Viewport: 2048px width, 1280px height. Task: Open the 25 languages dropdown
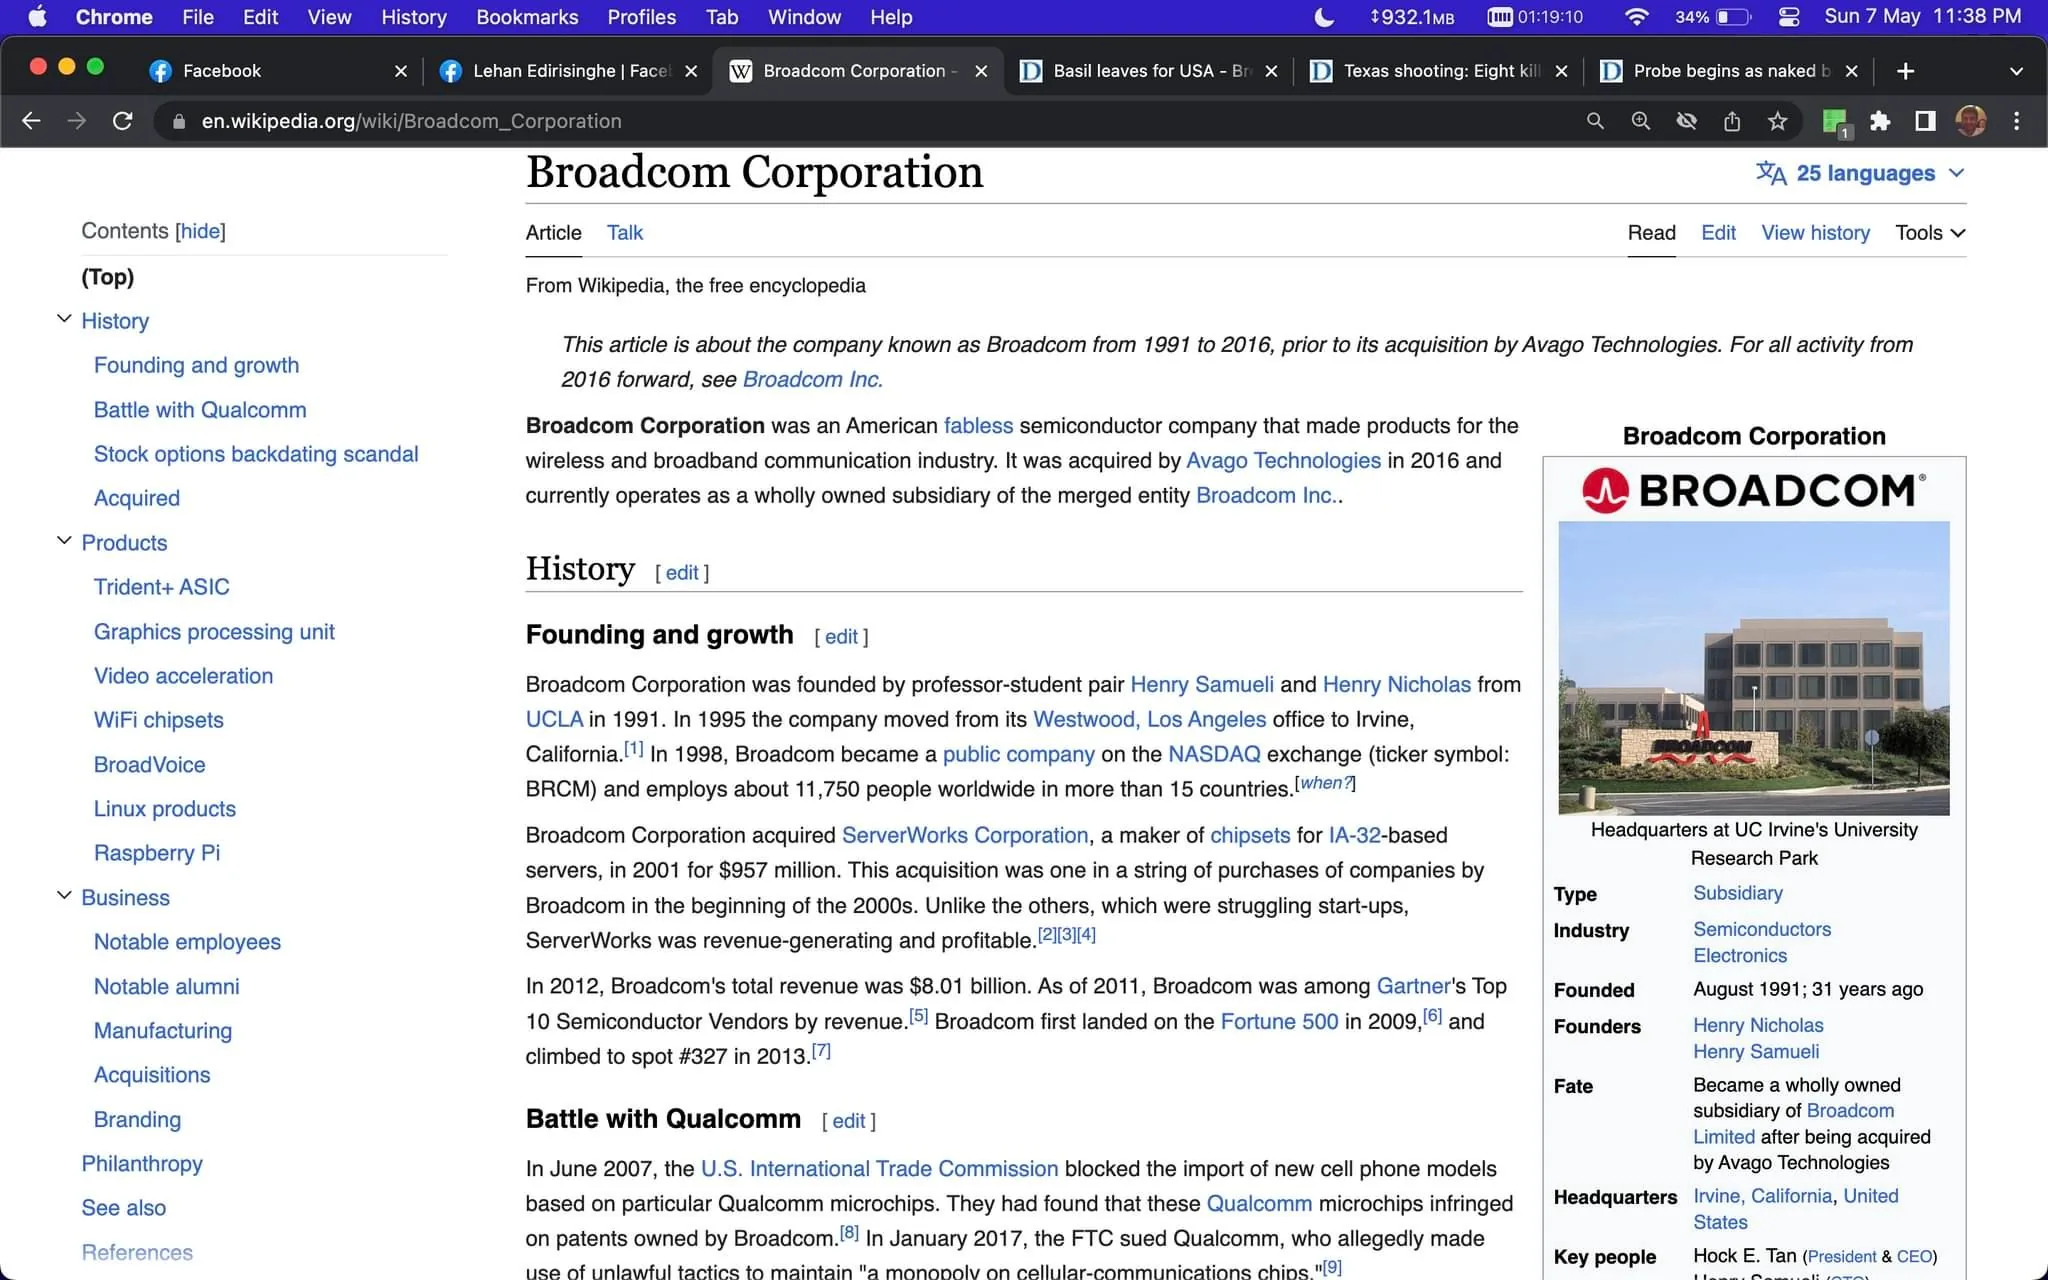1862,172
